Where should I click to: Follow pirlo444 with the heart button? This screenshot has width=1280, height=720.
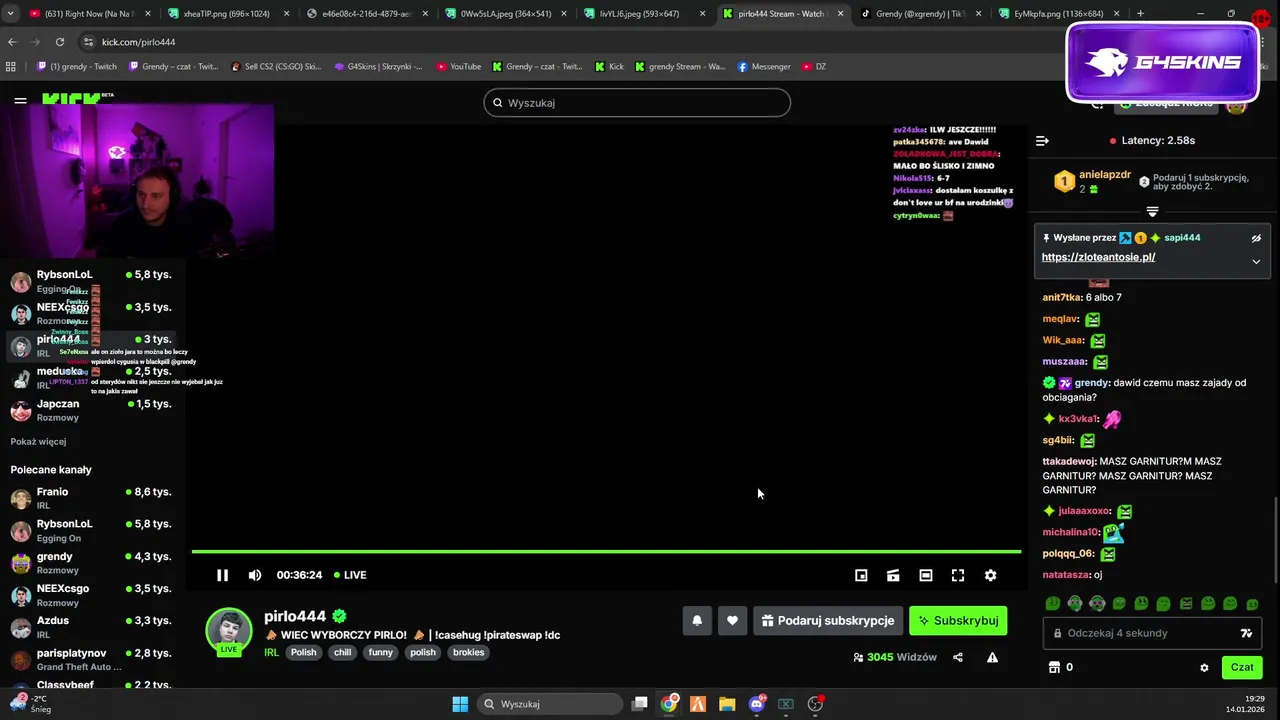click(732, 620)
